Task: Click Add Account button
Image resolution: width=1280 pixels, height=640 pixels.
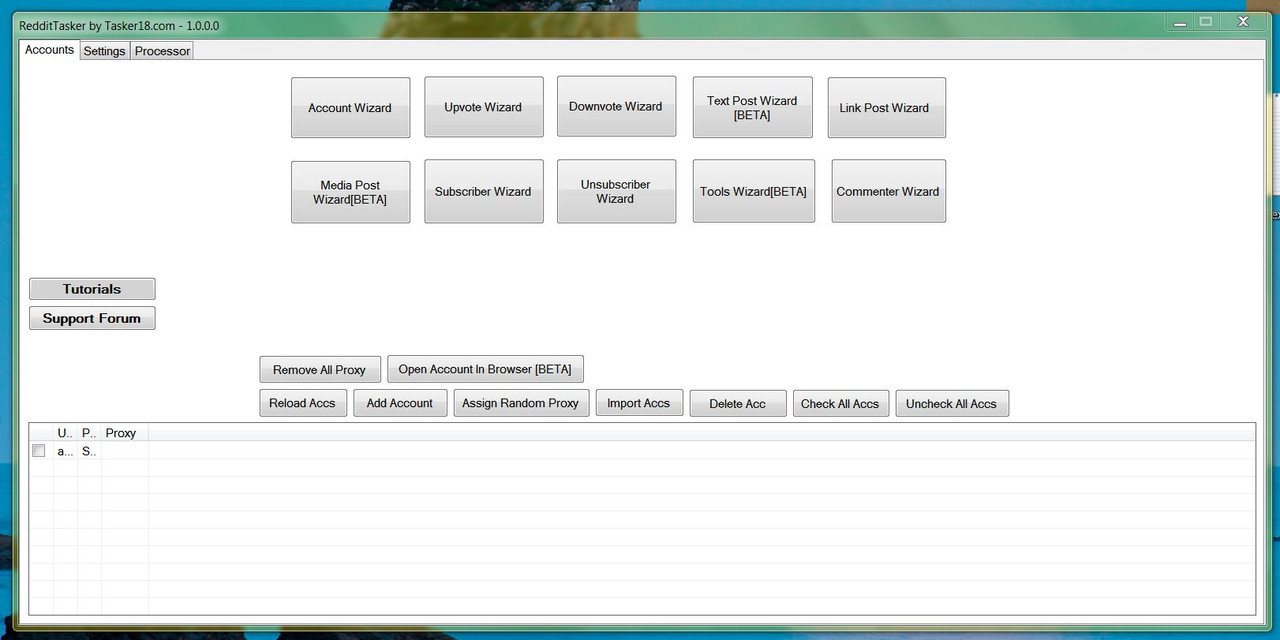Action: point(400,403)
